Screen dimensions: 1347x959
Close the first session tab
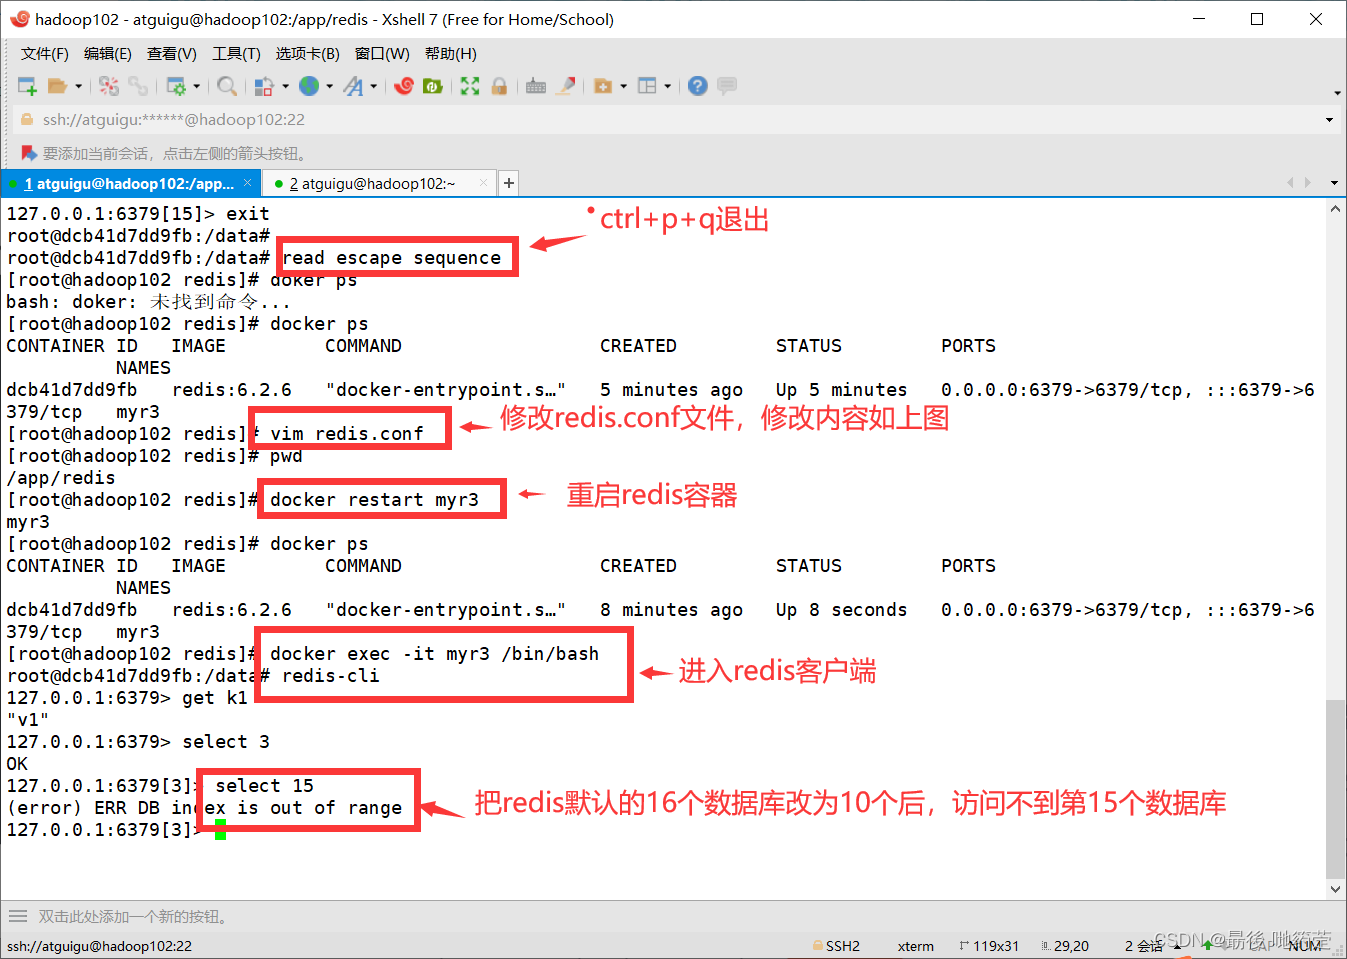[248, 183]
